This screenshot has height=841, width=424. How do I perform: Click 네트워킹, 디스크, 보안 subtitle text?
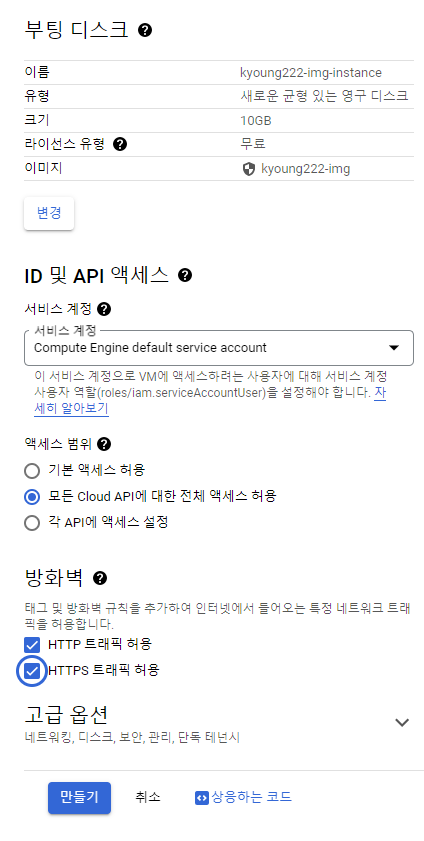(132, 738)
